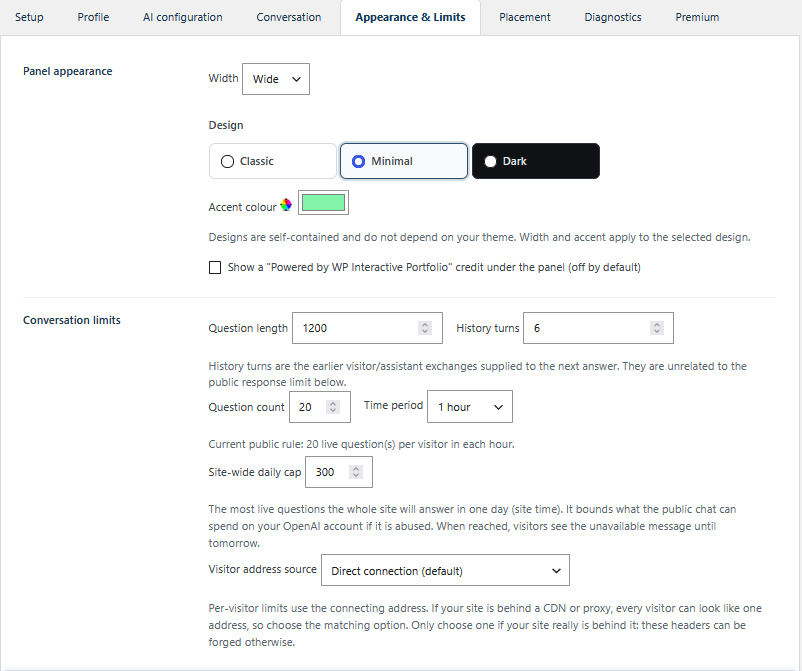This screenshot has width=802, height=671.
Task: Open the Setup tab
Action: 29,17
